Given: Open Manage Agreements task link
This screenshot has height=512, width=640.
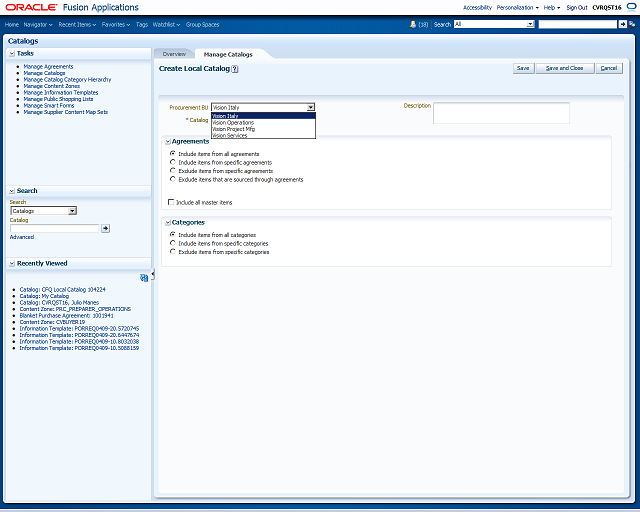Looking at the screenshot, I should tap(48, 67).
